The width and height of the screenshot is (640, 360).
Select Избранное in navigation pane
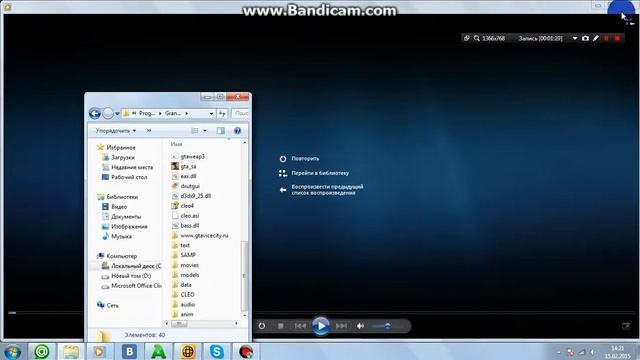pos(117,147)
